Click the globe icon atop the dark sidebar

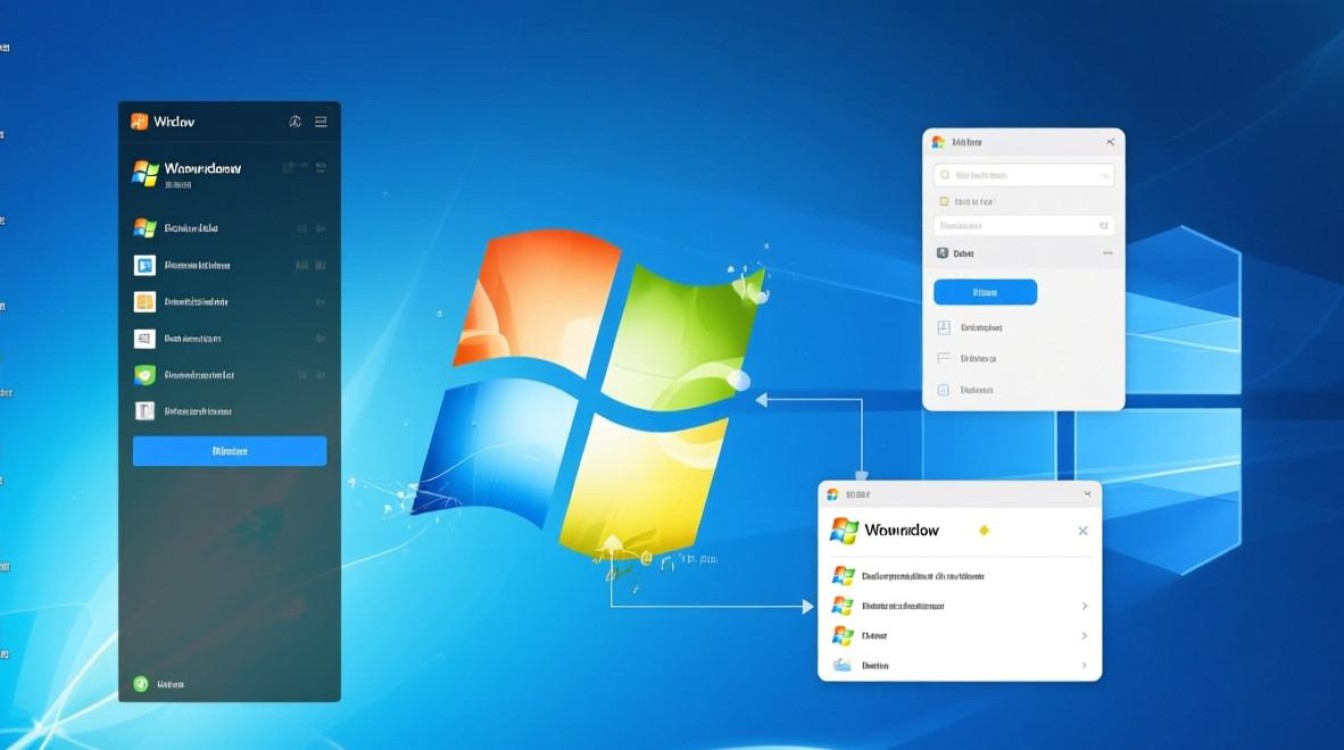point(296,120)
